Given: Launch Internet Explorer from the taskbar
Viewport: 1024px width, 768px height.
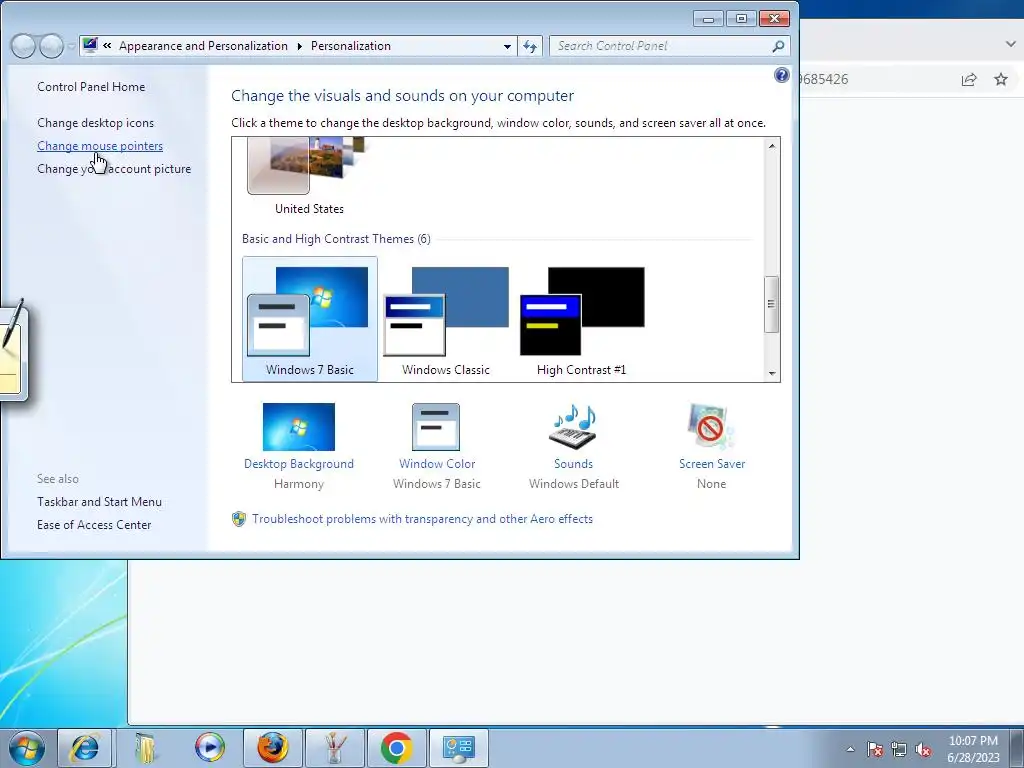Looking at the screenshot, I should (x=85, y=748).
